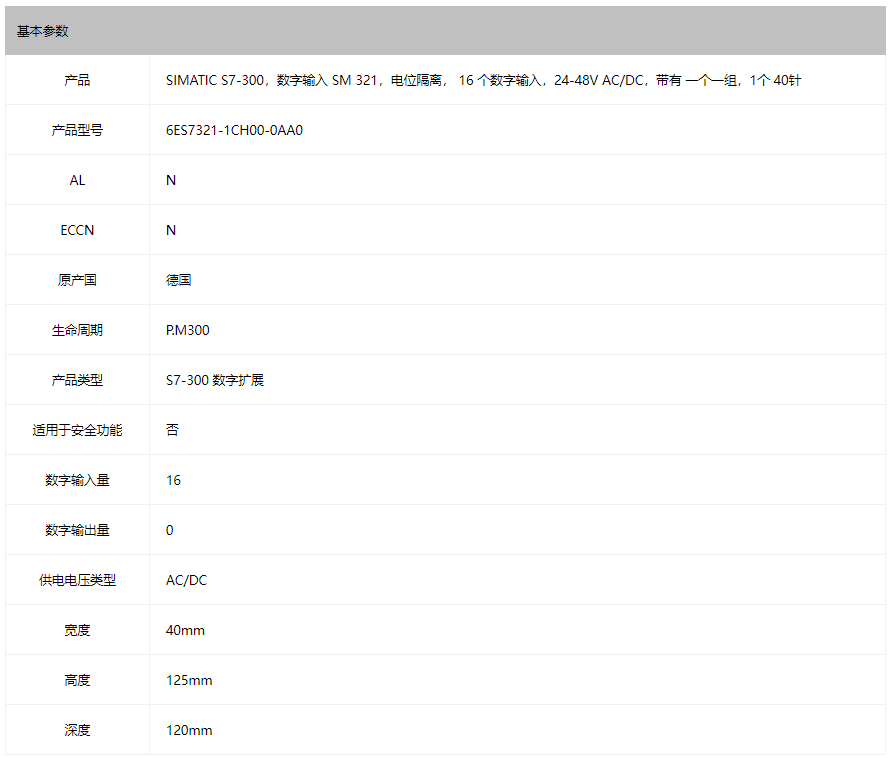Select the N value in ECCN row
893x758 pixels.
click(171, 231)
